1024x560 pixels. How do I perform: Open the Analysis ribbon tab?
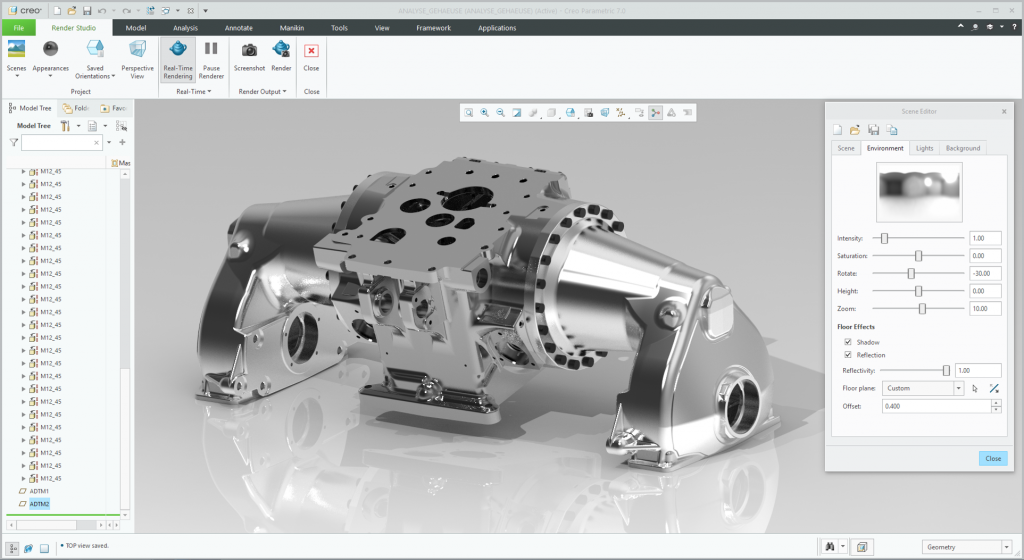(185, 28)
